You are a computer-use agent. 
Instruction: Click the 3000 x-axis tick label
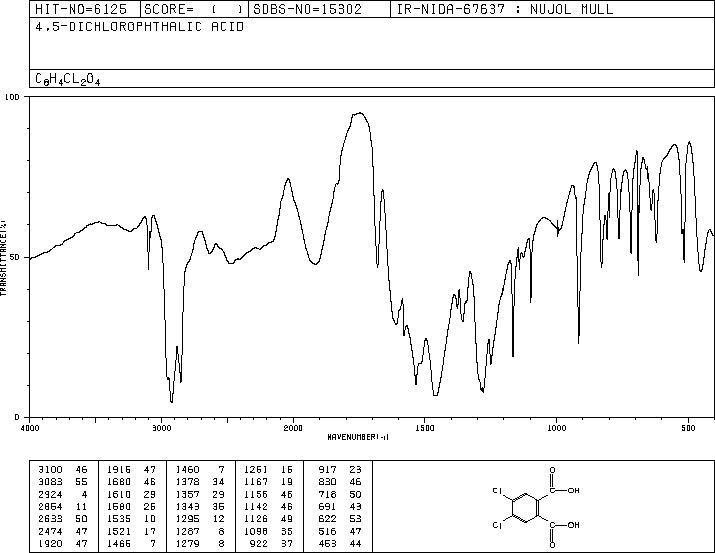(161, 428)
